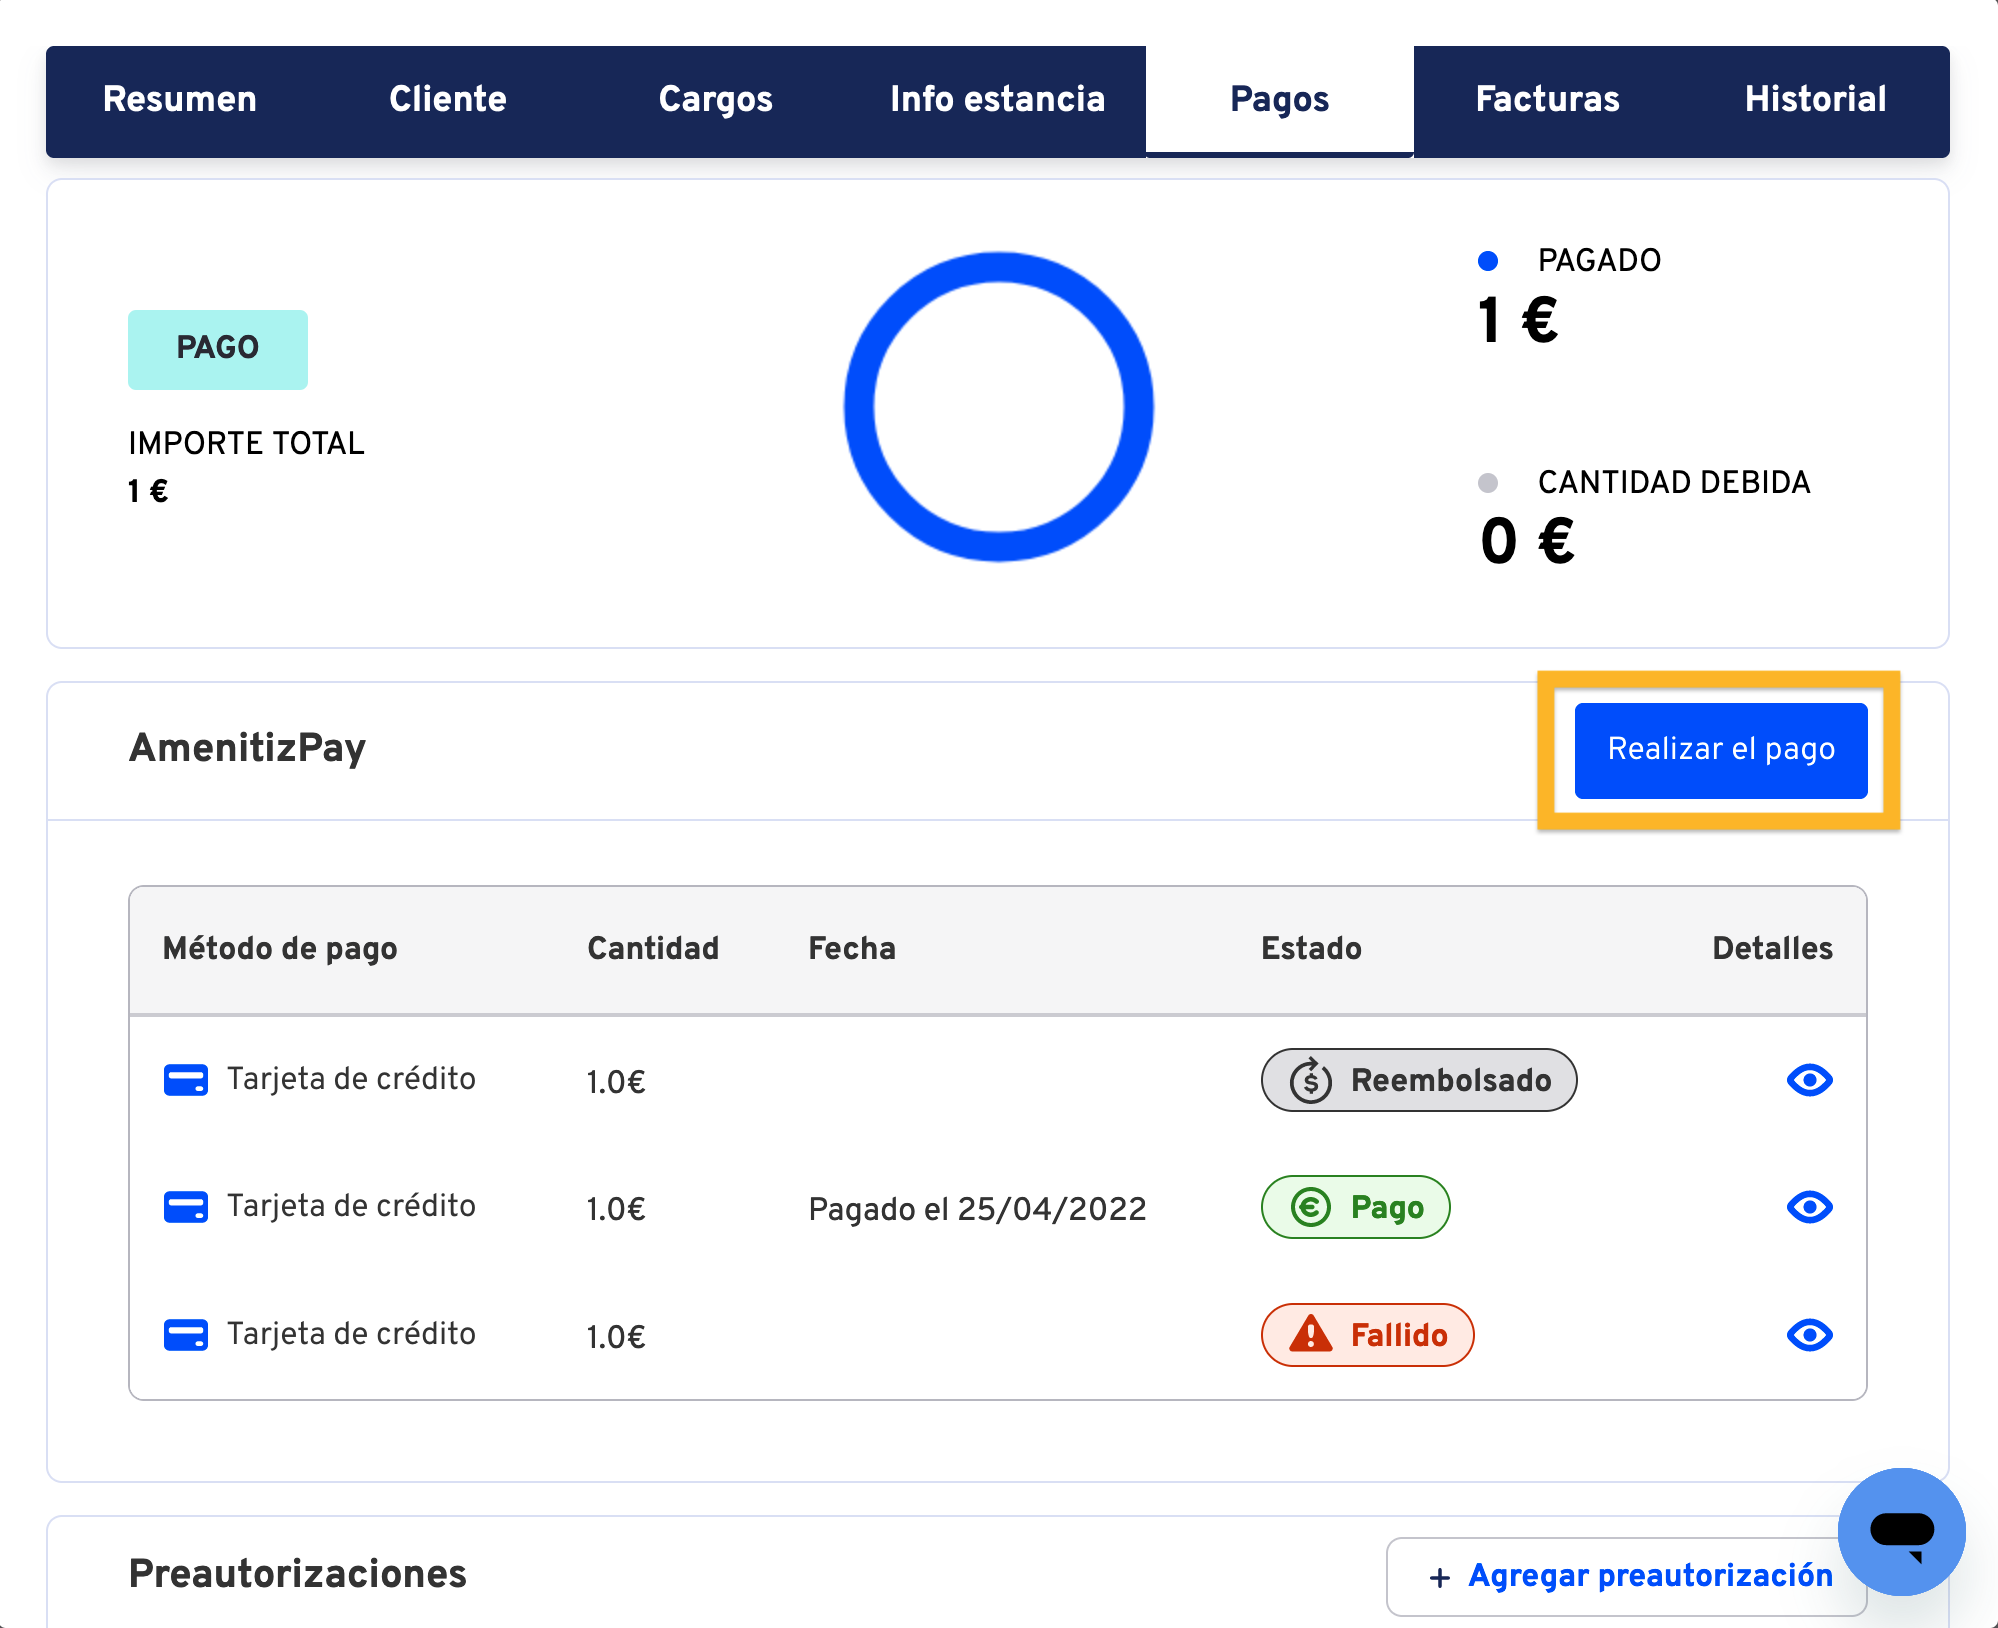Click the CANTIDAD DEBIDA legend label
The image size is (1998, 1628).
tap(1674, 482)
